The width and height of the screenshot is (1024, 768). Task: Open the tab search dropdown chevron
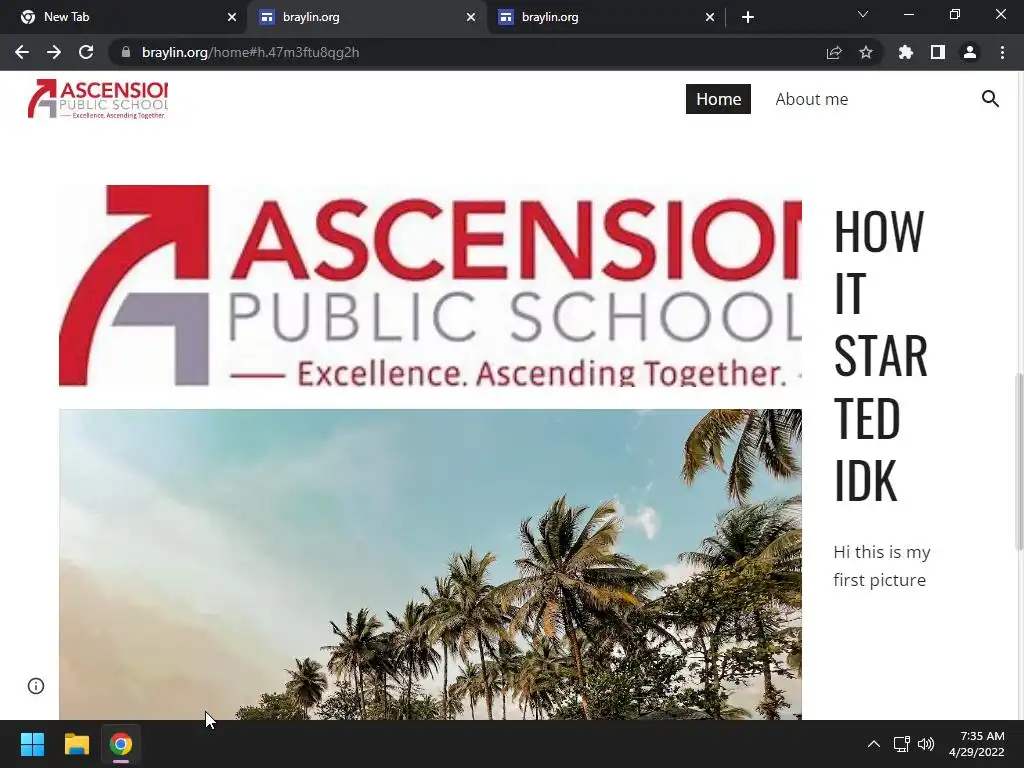pyautogui.click(x=863, y=14)
